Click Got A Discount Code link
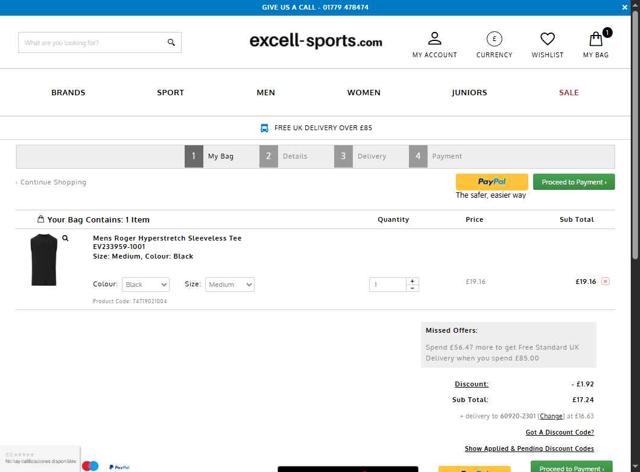The image size is (640, 472). [x=560, y=432]
